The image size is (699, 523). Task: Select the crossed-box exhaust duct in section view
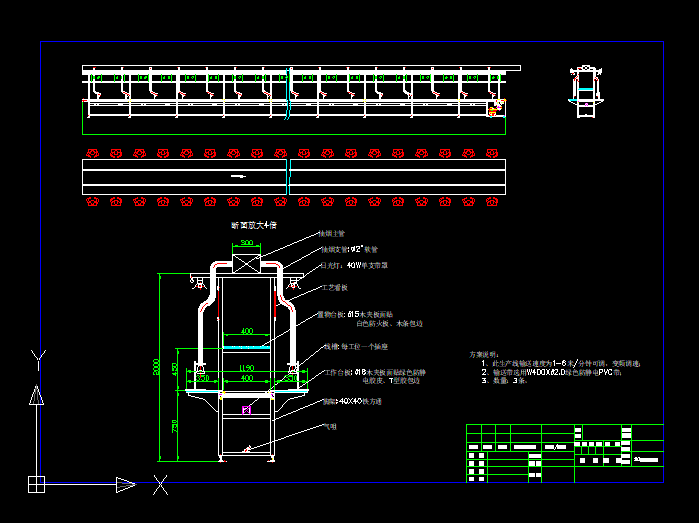coord(246,264)
